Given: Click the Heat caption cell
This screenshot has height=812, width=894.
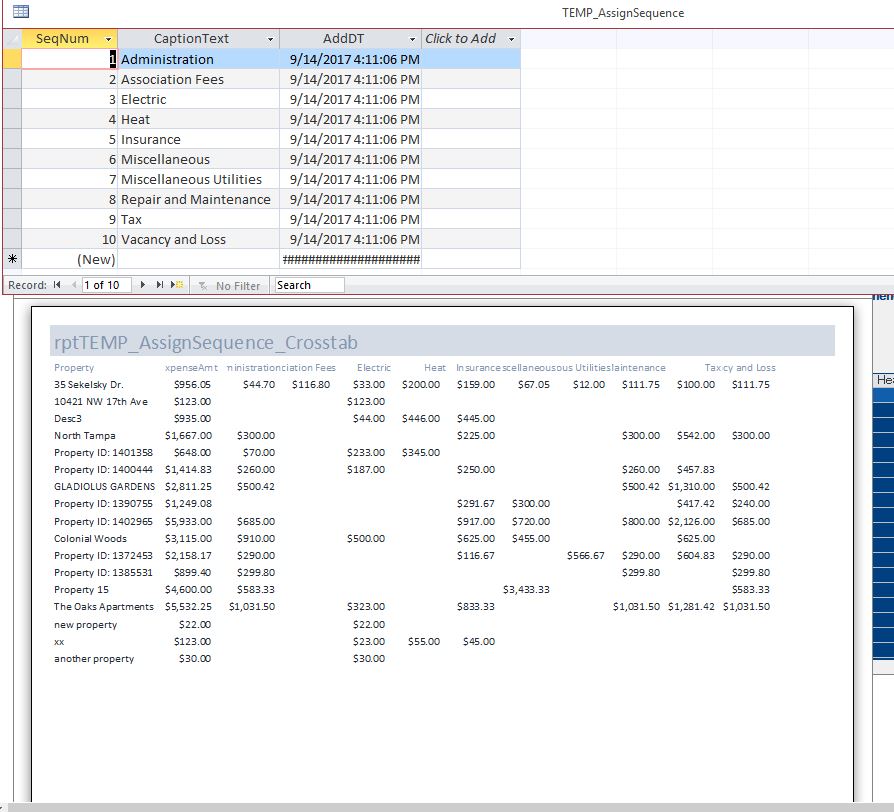Looking at the screenshot, I should (x=198, y=119).
